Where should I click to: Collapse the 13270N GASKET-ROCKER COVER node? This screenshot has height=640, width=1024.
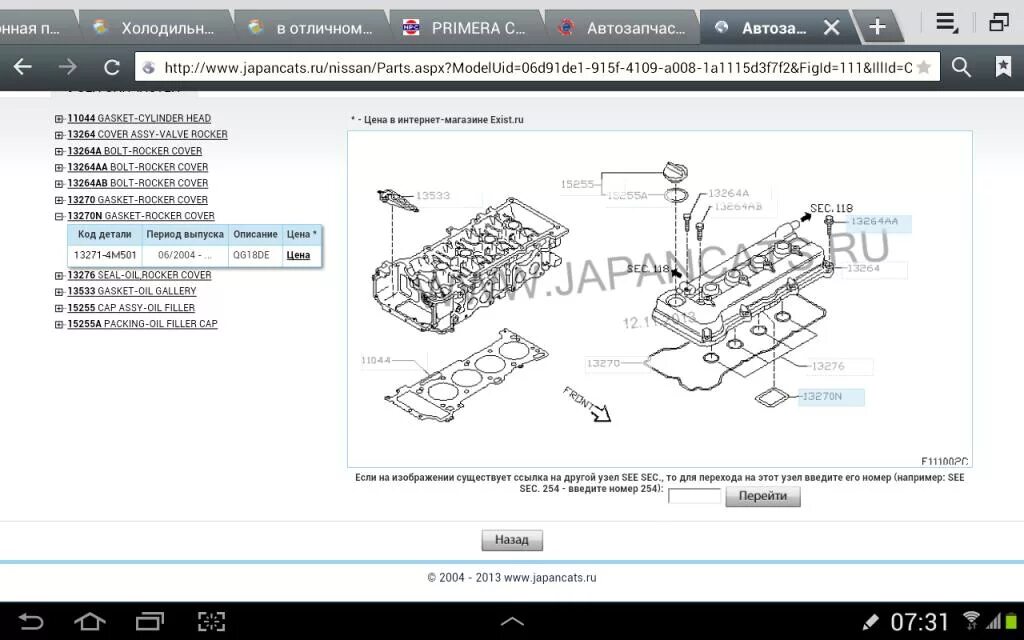(x=59, y=216)
